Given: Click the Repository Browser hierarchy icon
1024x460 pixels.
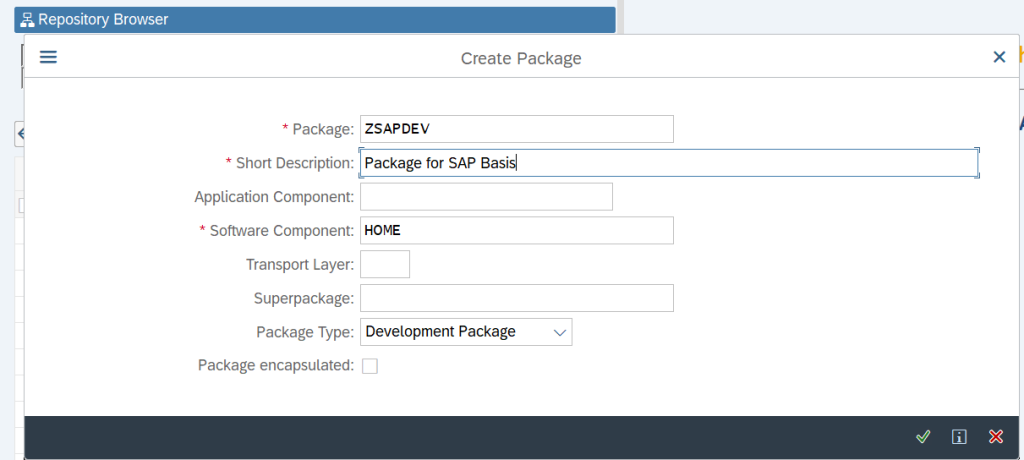Looking at the screenshot, I should tap(27, 20).
